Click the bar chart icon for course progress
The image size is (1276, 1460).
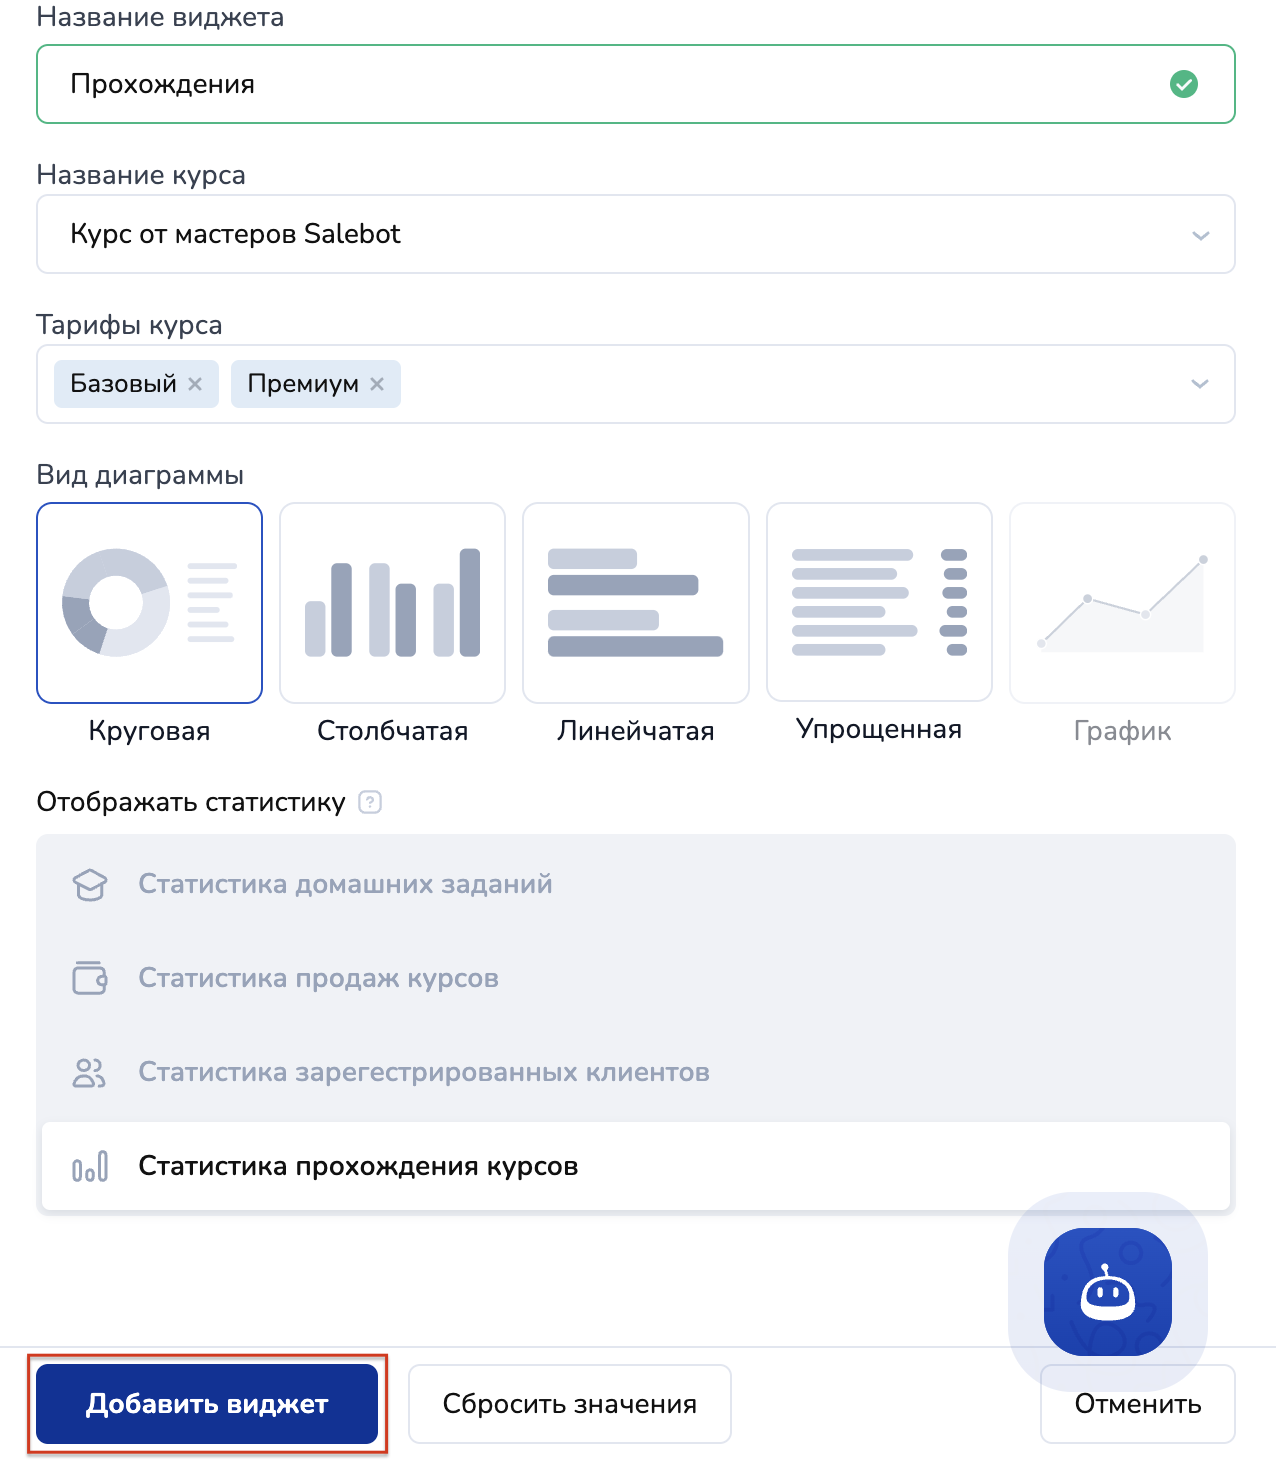tap(90, 1167)
